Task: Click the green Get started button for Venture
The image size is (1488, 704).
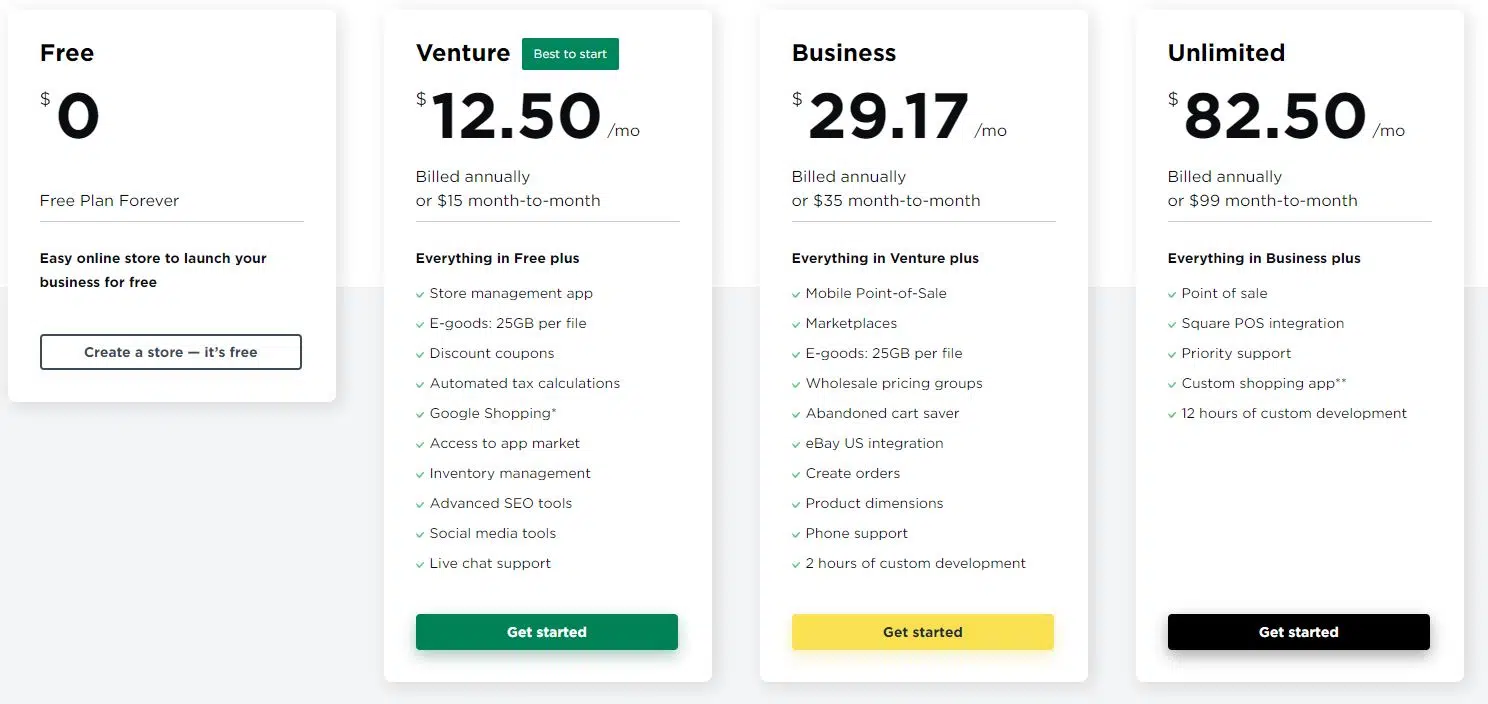Action: coord(547,632)
